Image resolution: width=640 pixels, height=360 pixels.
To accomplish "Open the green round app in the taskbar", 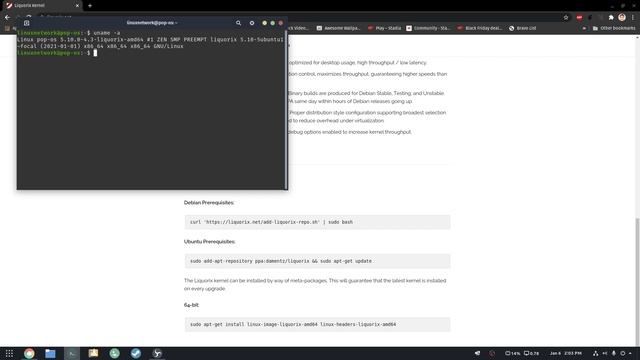I will point(114,353).
